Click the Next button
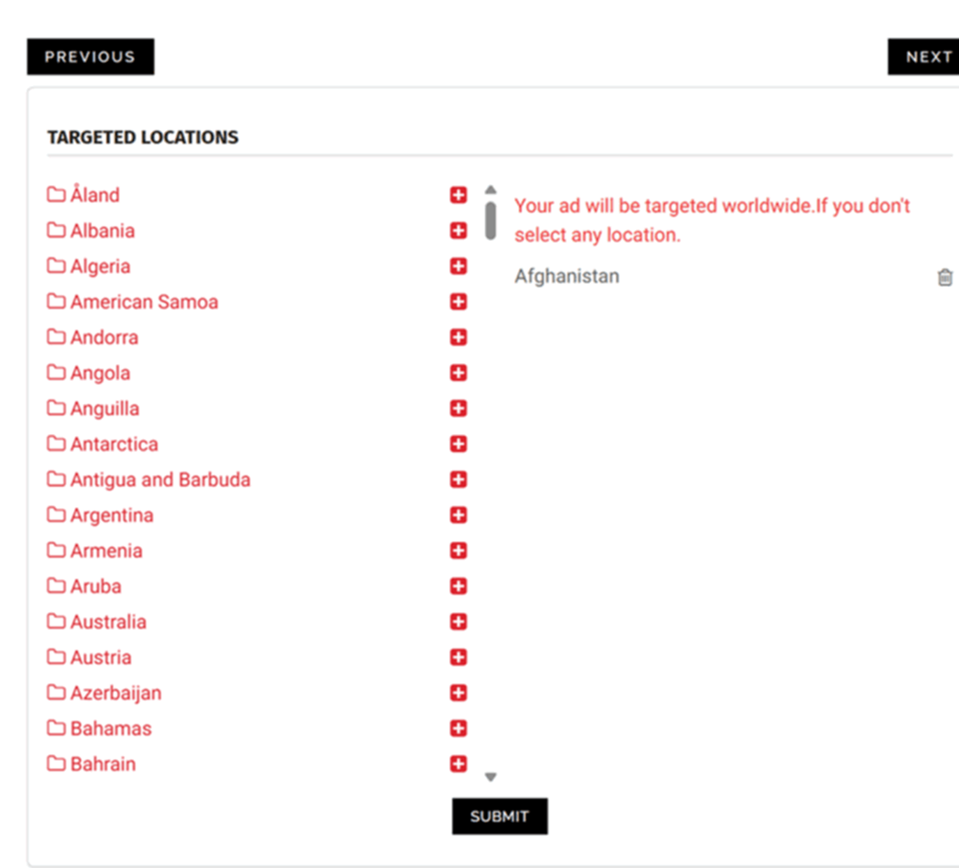 (926, 57)
